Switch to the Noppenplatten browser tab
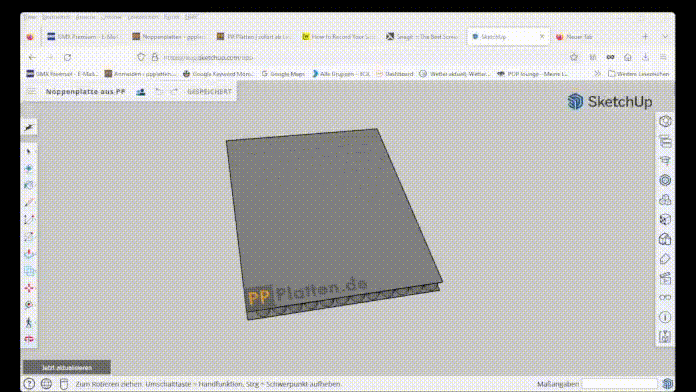Screen dimensions: 696x392 tap(168, 37)
